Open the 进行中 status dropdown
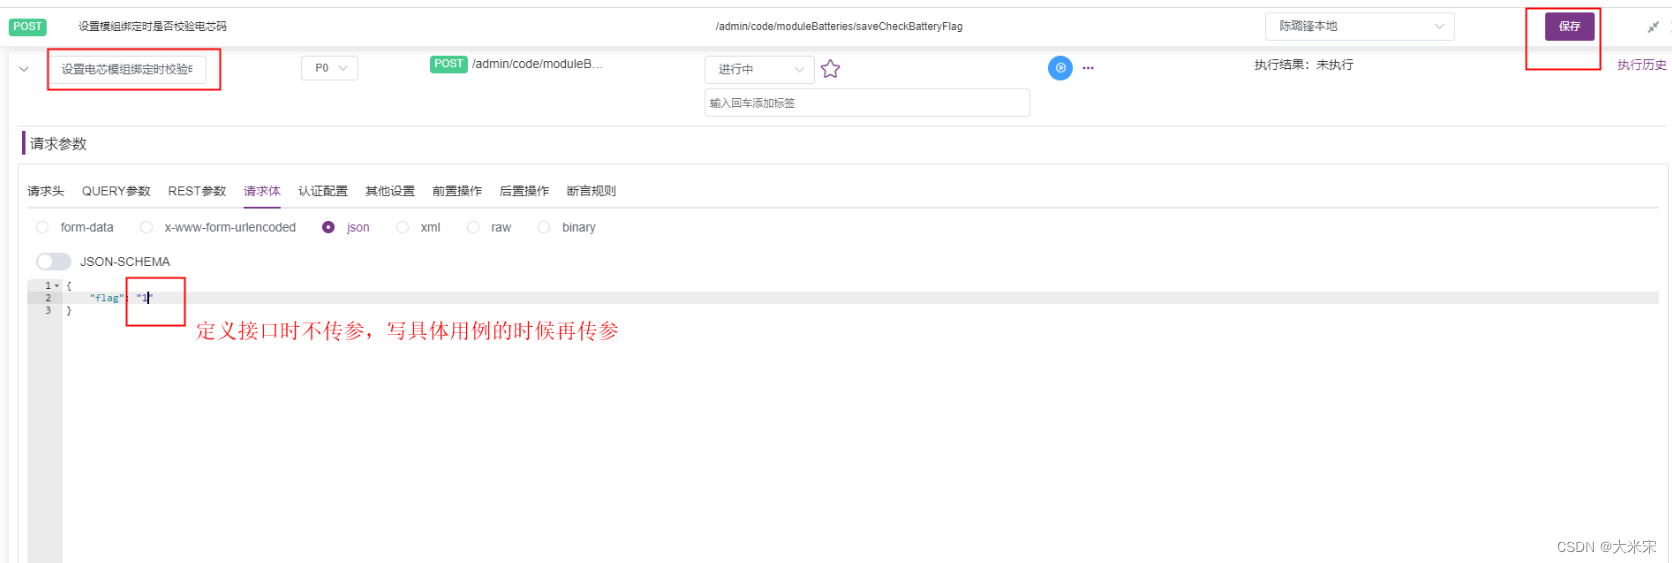This screenshot has height=563, width=1672. click(x=759, y=69)
